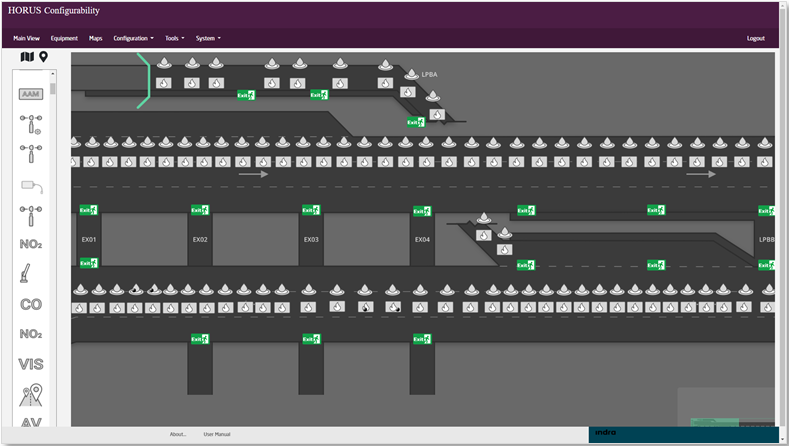This screenshot has width=789, height=446.
Task: Click the LPBB label on the map
Action: [767, 240]
